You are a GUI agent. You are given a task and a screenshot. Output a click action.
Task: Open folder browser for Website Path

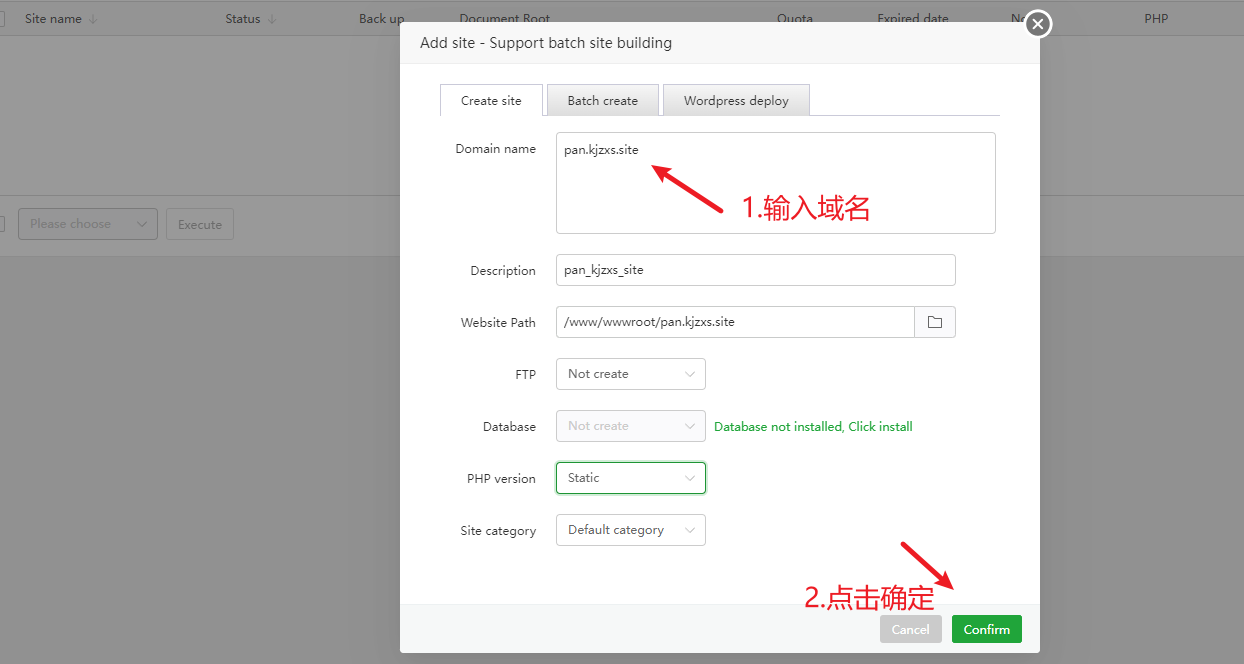tap(935, 322)
